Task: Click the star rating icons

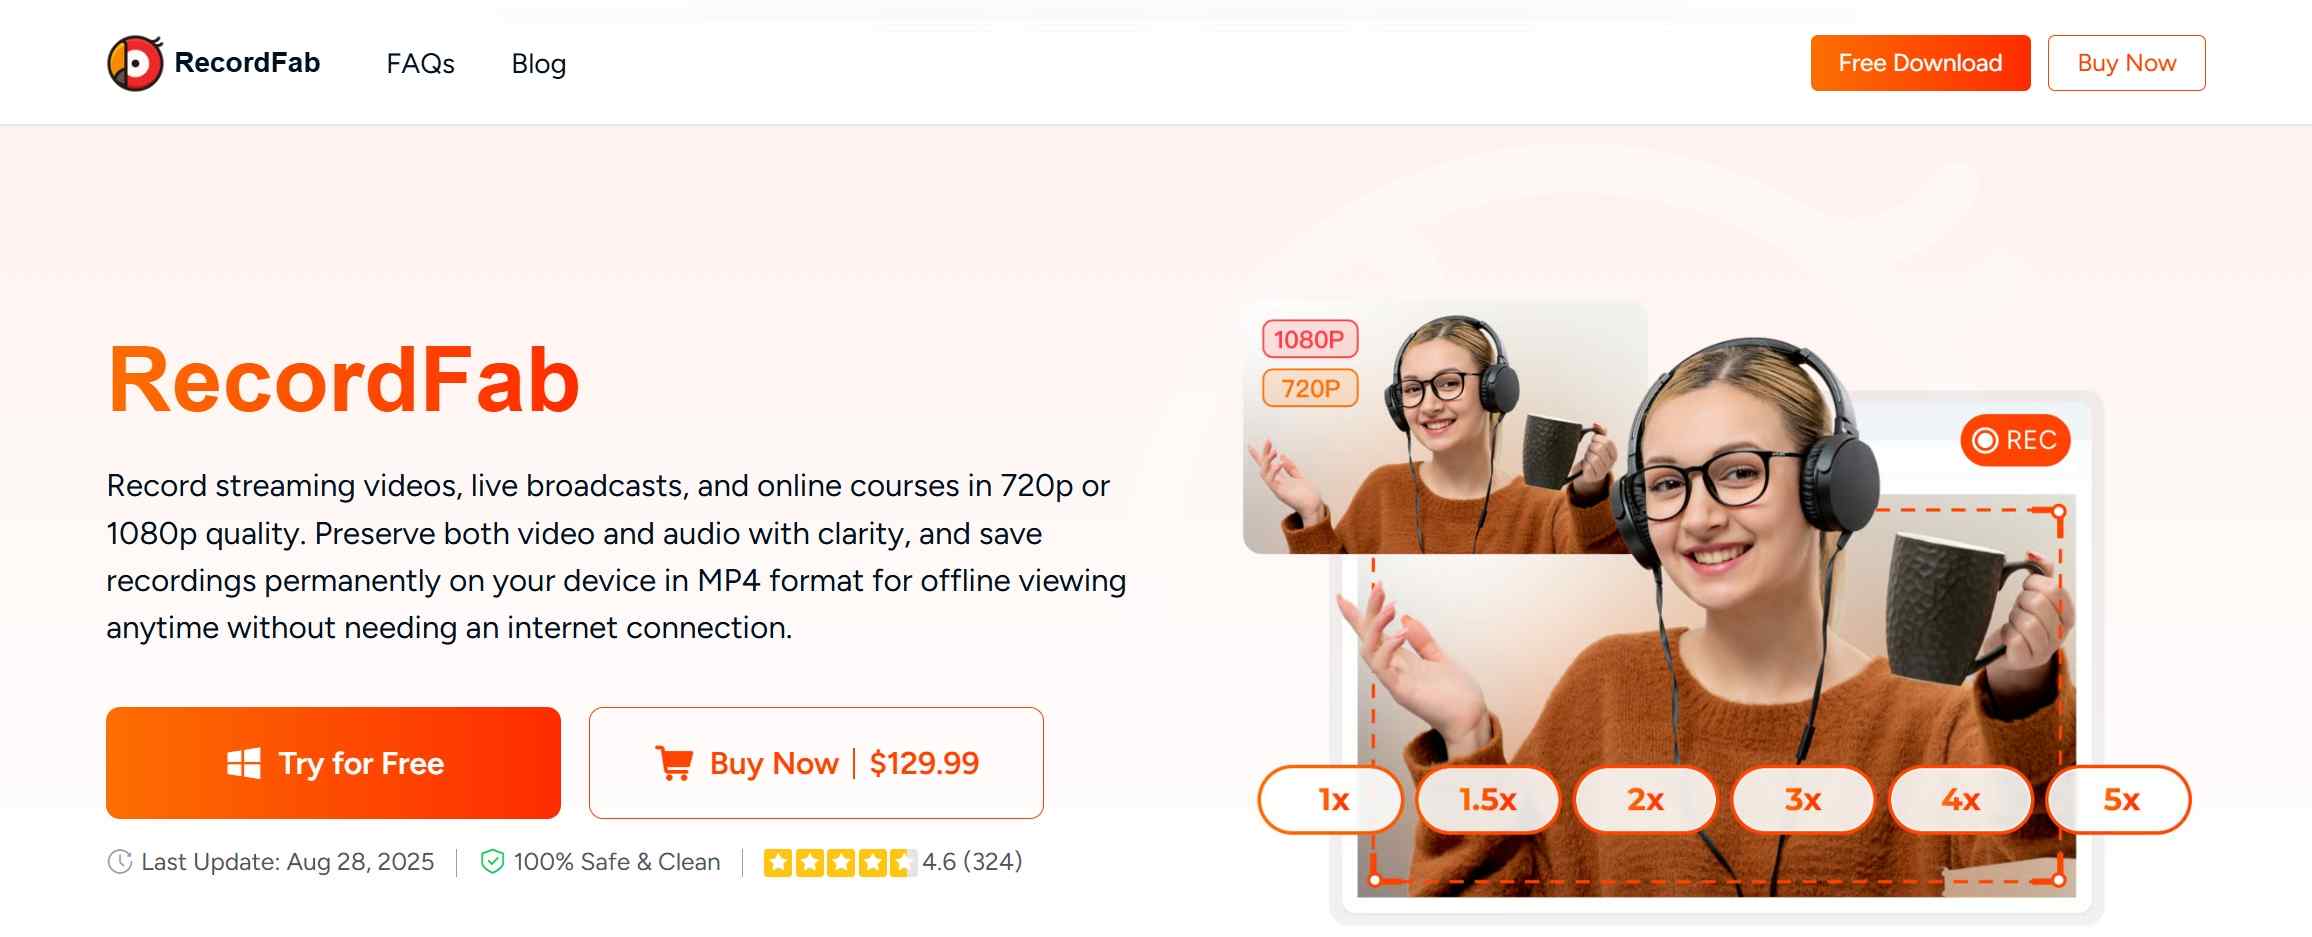Action: [x=840, y=862]
